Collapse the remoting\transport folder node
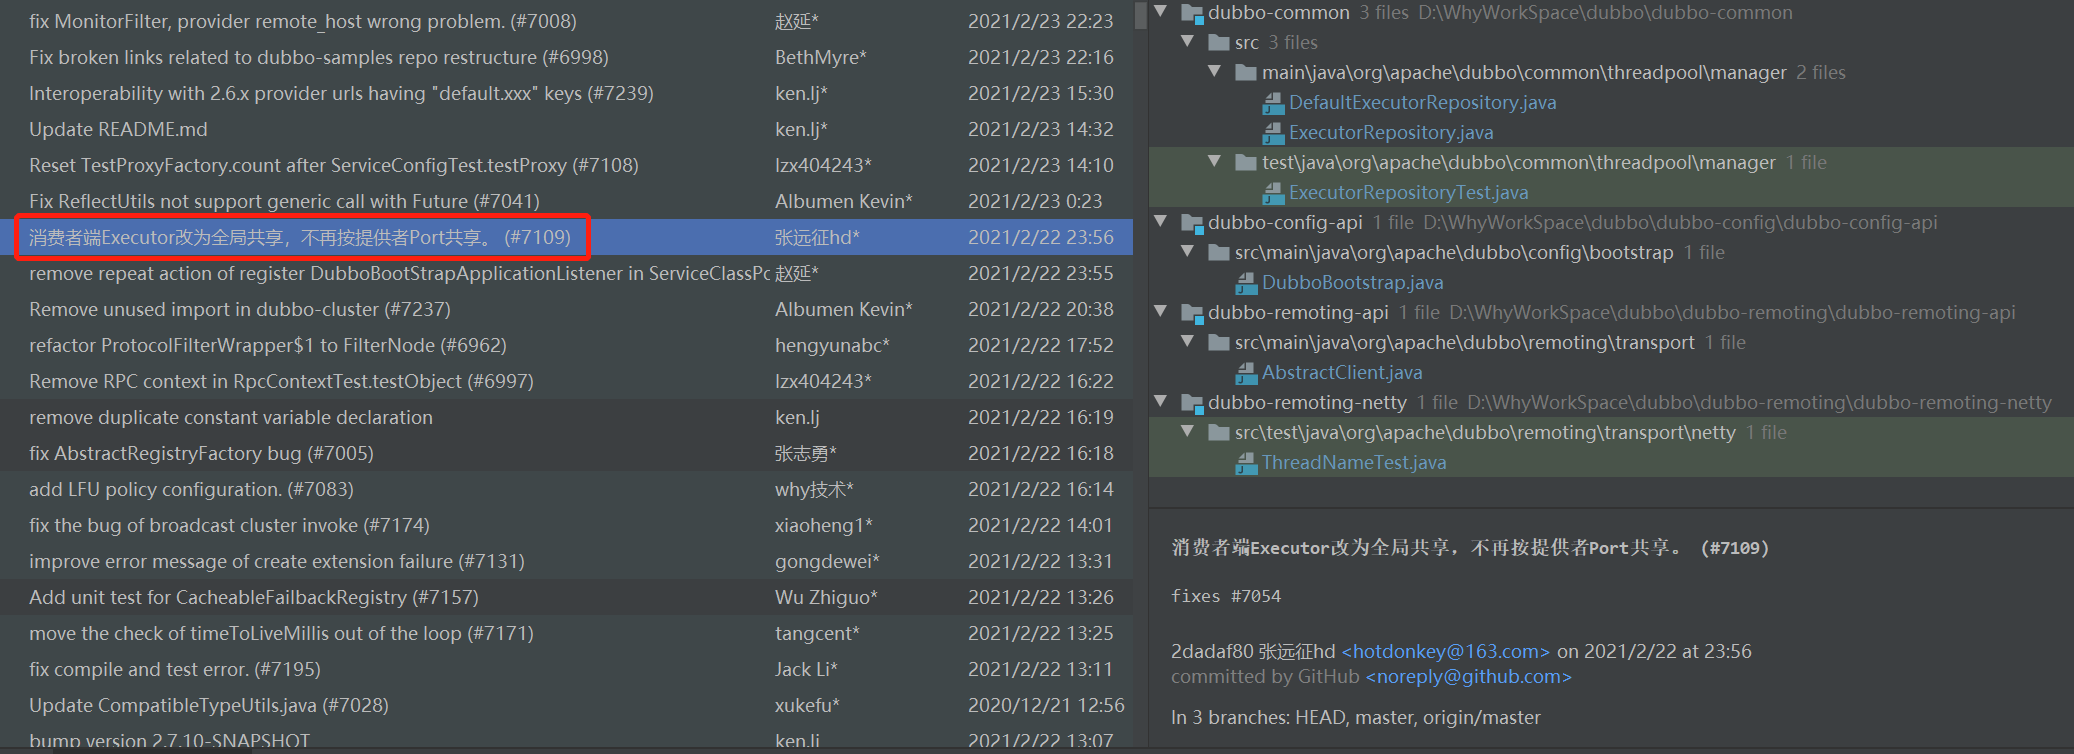The image size is (2074, 754). point(1188,341)
